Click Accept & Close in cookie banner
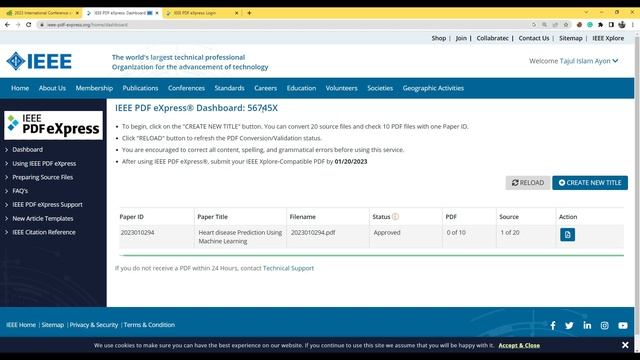The width and height of the screenshot is (640, 360). (x=519, y=345)
